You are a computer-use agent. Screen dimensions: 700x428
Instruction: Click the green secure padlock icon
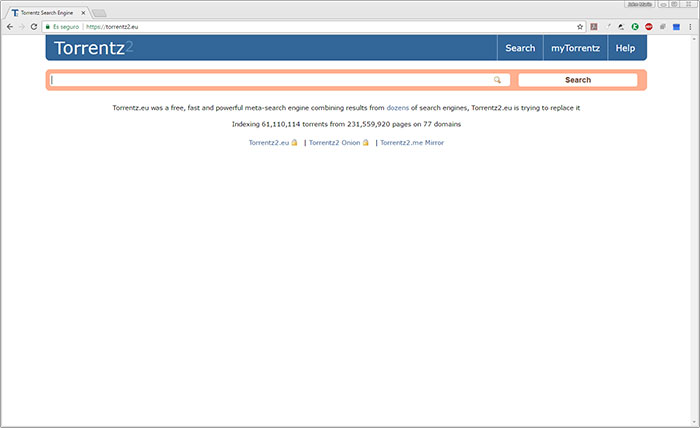47,27
